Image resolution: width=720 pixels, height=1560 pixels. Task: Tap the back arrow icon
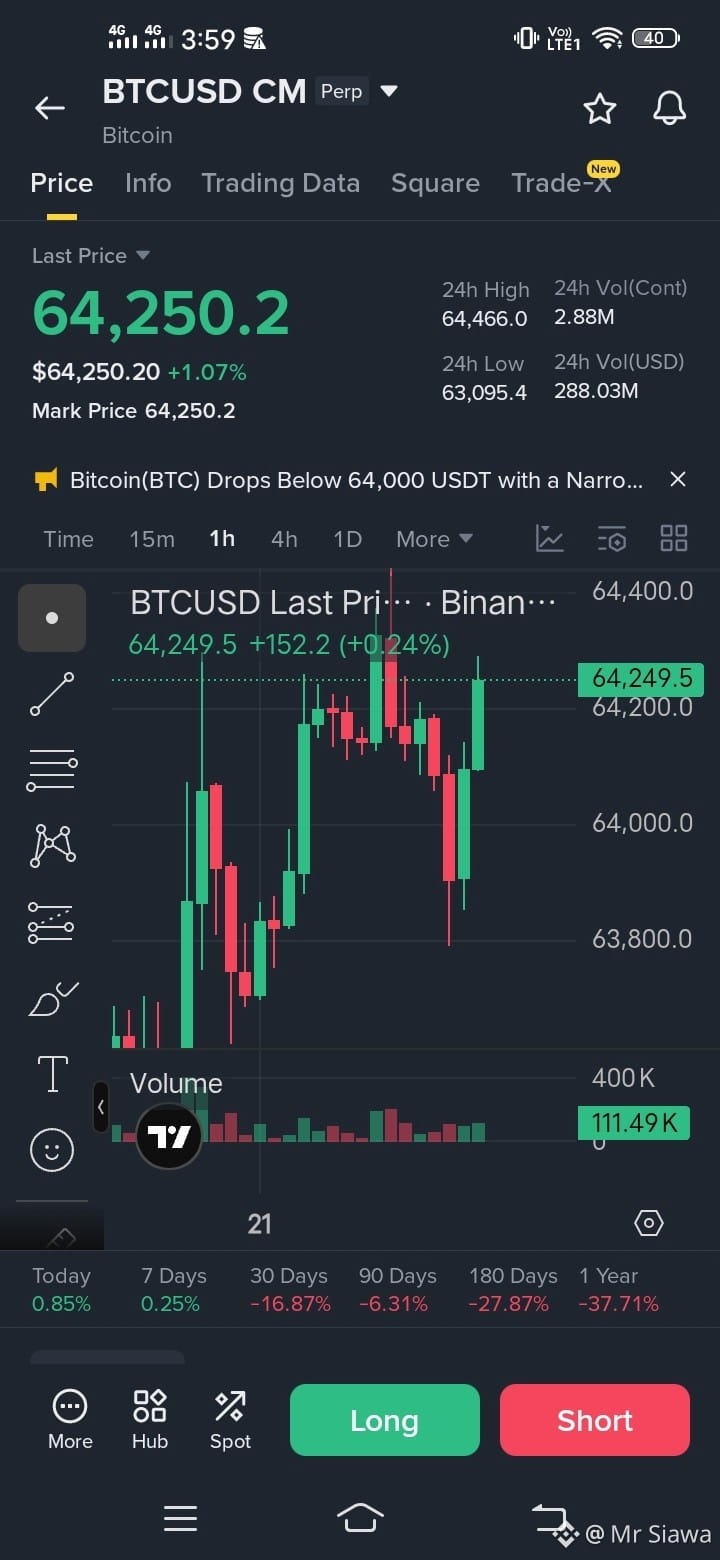point(50,108)
